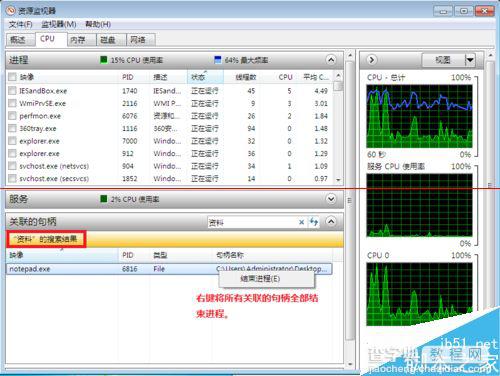The height and width of the screenshot is (376, 500).
Task: Toggle the select-all 映像 checkbox
Action: point(12,77)
